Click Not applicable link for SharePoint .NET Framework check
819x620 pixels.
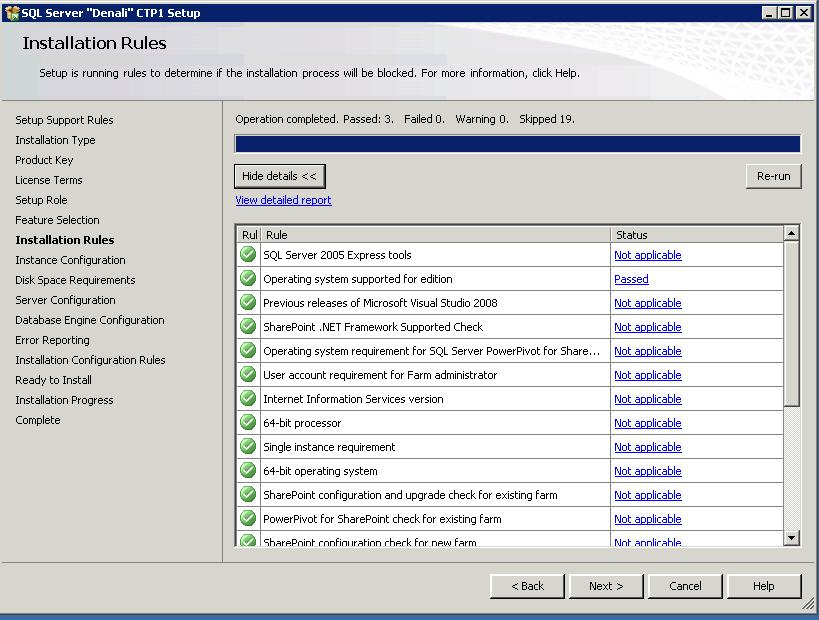(x=647, y=327)
